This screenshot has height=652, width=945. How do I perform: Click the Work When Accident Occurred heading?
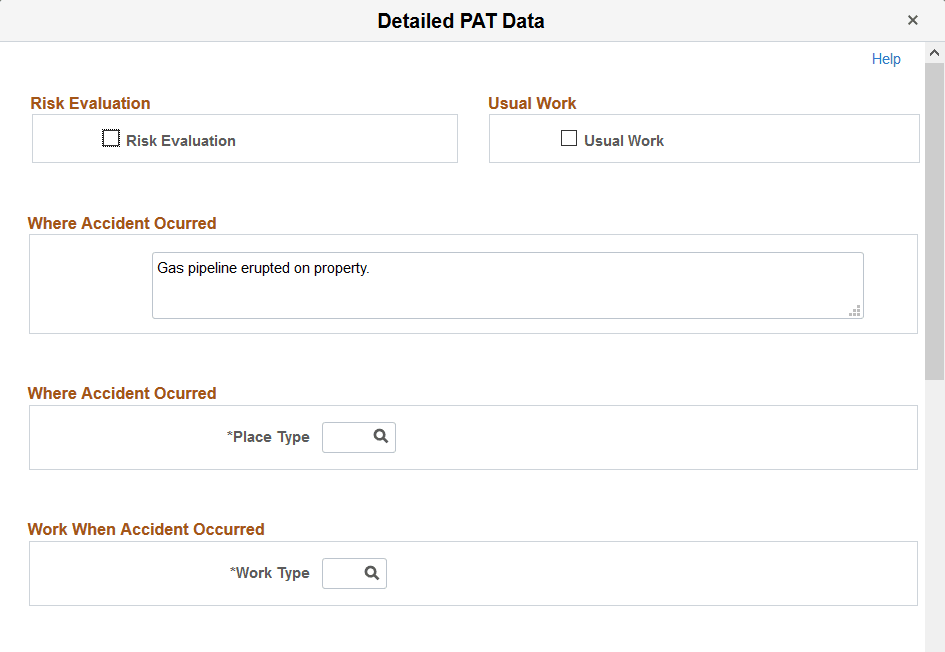pos(146,529)
